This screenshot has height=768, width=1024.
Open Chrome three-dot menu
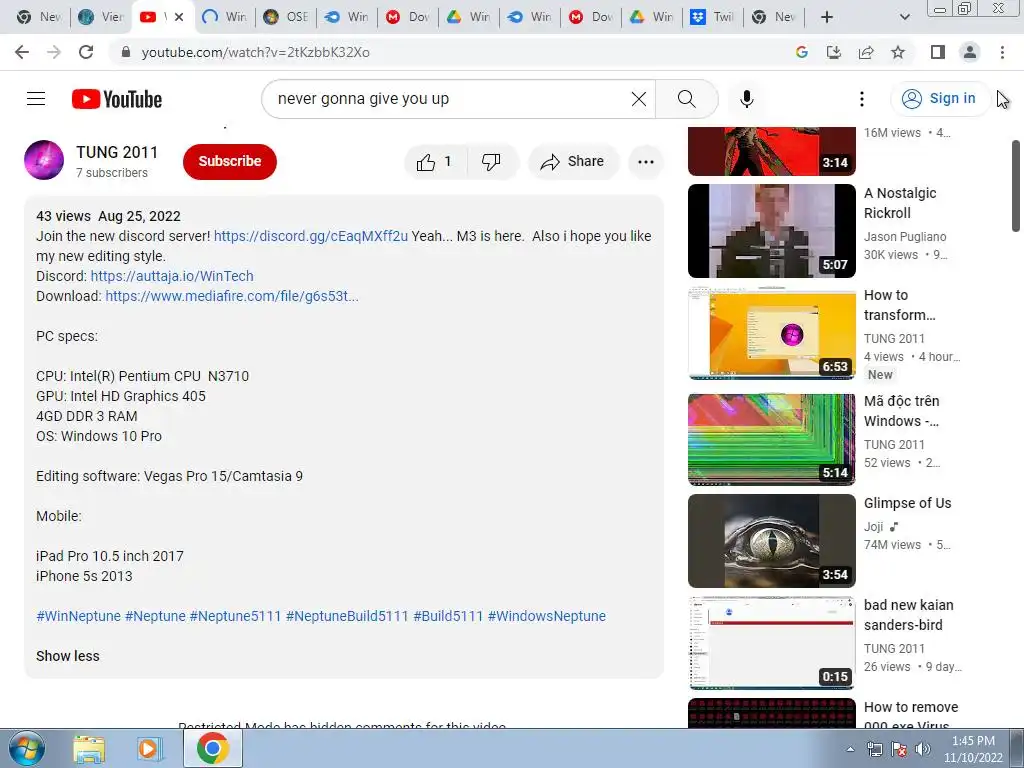(x=1002, y=52)
